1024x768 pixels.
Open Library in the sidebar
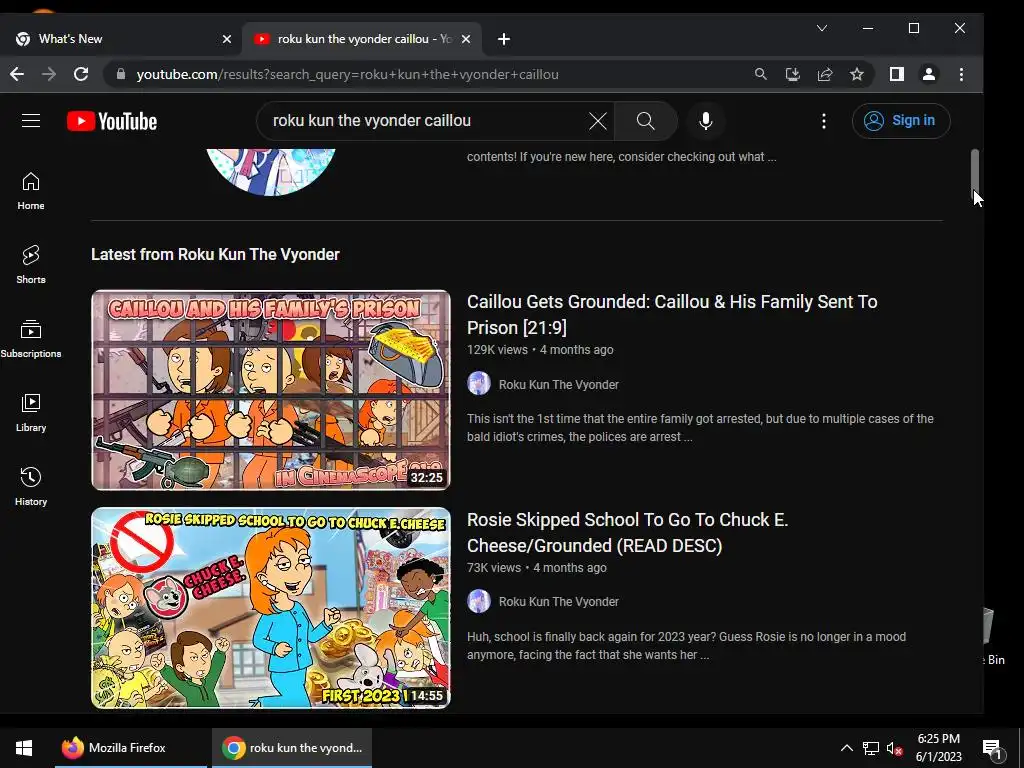tap(31, 413)
